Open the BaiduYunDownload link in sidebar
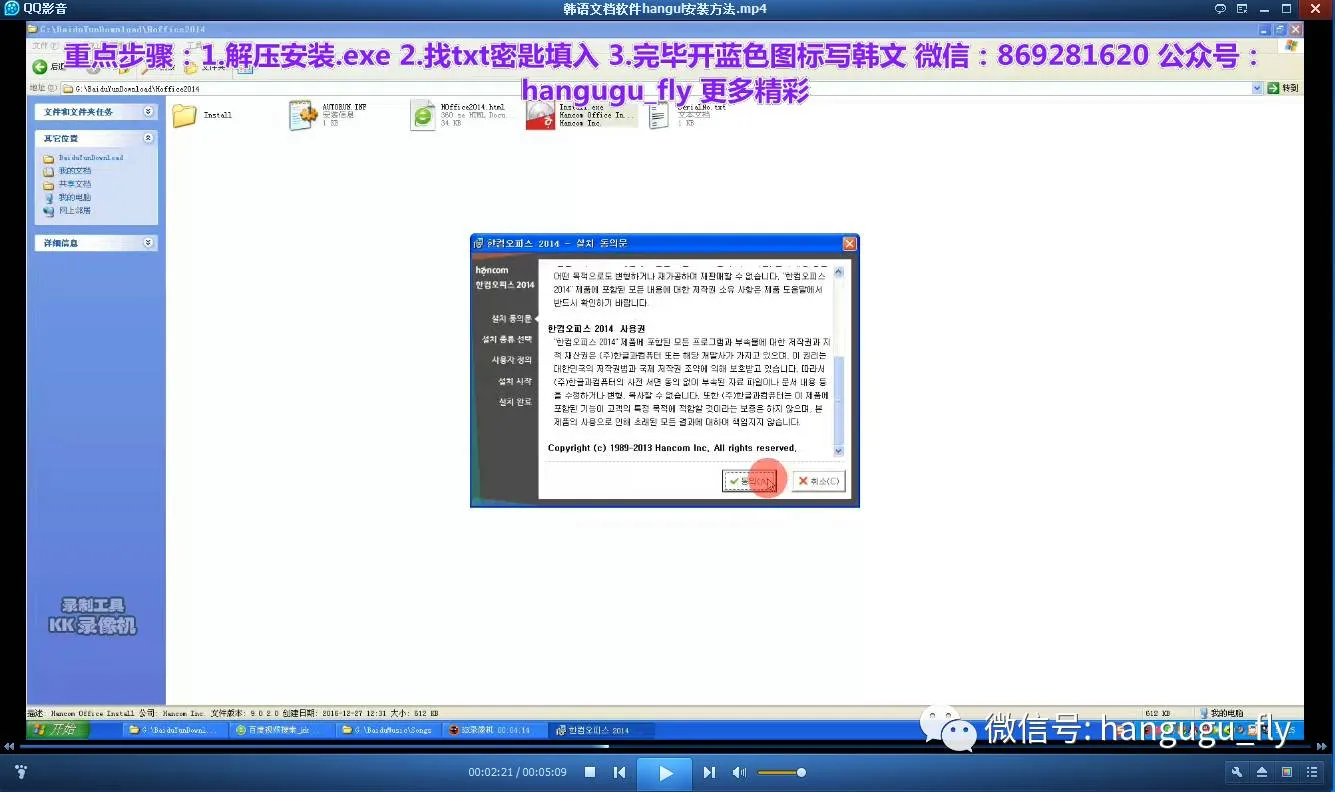1335x792 pixels. click(x=91, y=158)
